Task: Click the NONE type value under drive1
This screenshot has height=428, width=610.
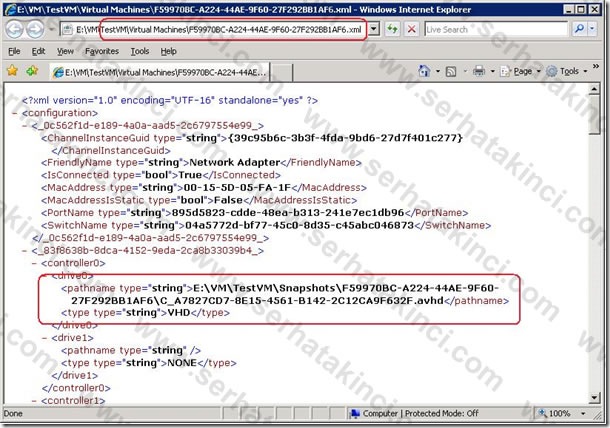Action: 182,363
